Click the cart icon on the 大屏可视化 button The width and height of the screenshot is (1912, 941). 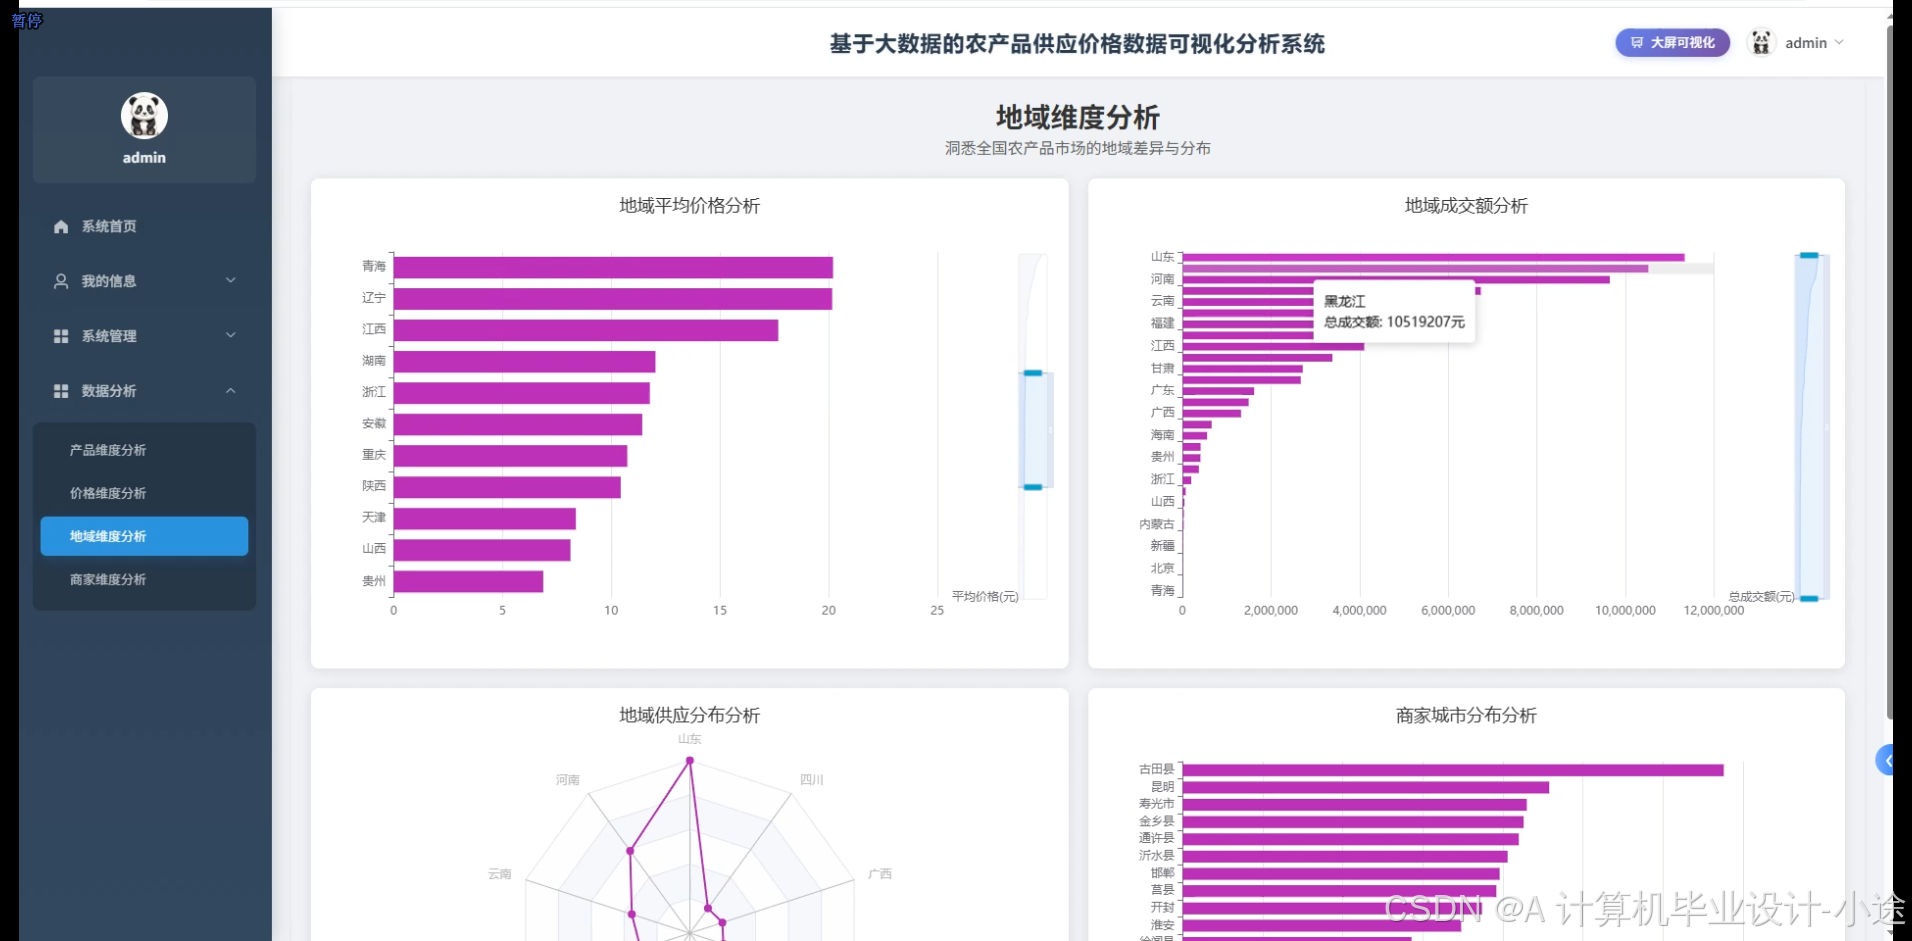[1637, 42]
